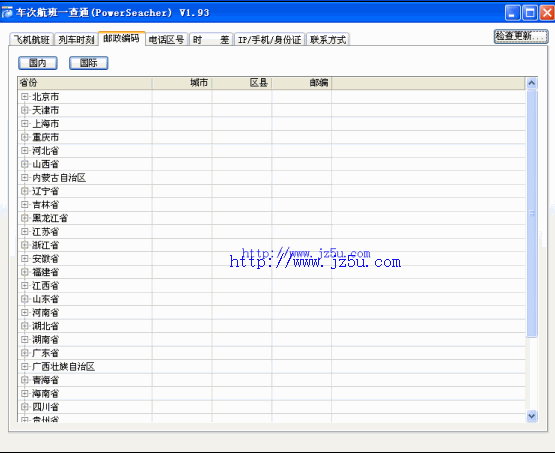555x453 pixels.
Task: Open the 电话区号 tab
Action: 166,39
